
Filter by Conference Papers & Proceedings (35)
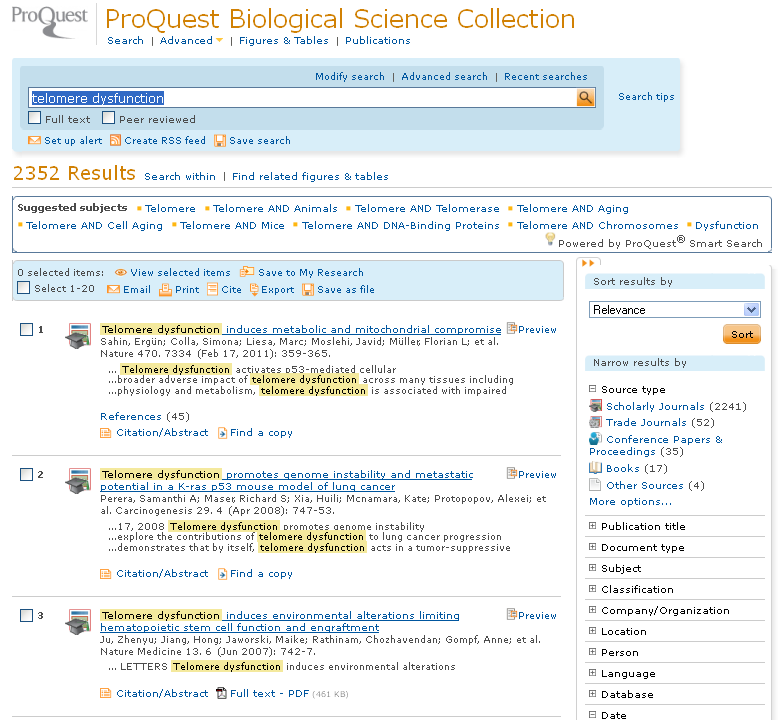click(655, 445)
